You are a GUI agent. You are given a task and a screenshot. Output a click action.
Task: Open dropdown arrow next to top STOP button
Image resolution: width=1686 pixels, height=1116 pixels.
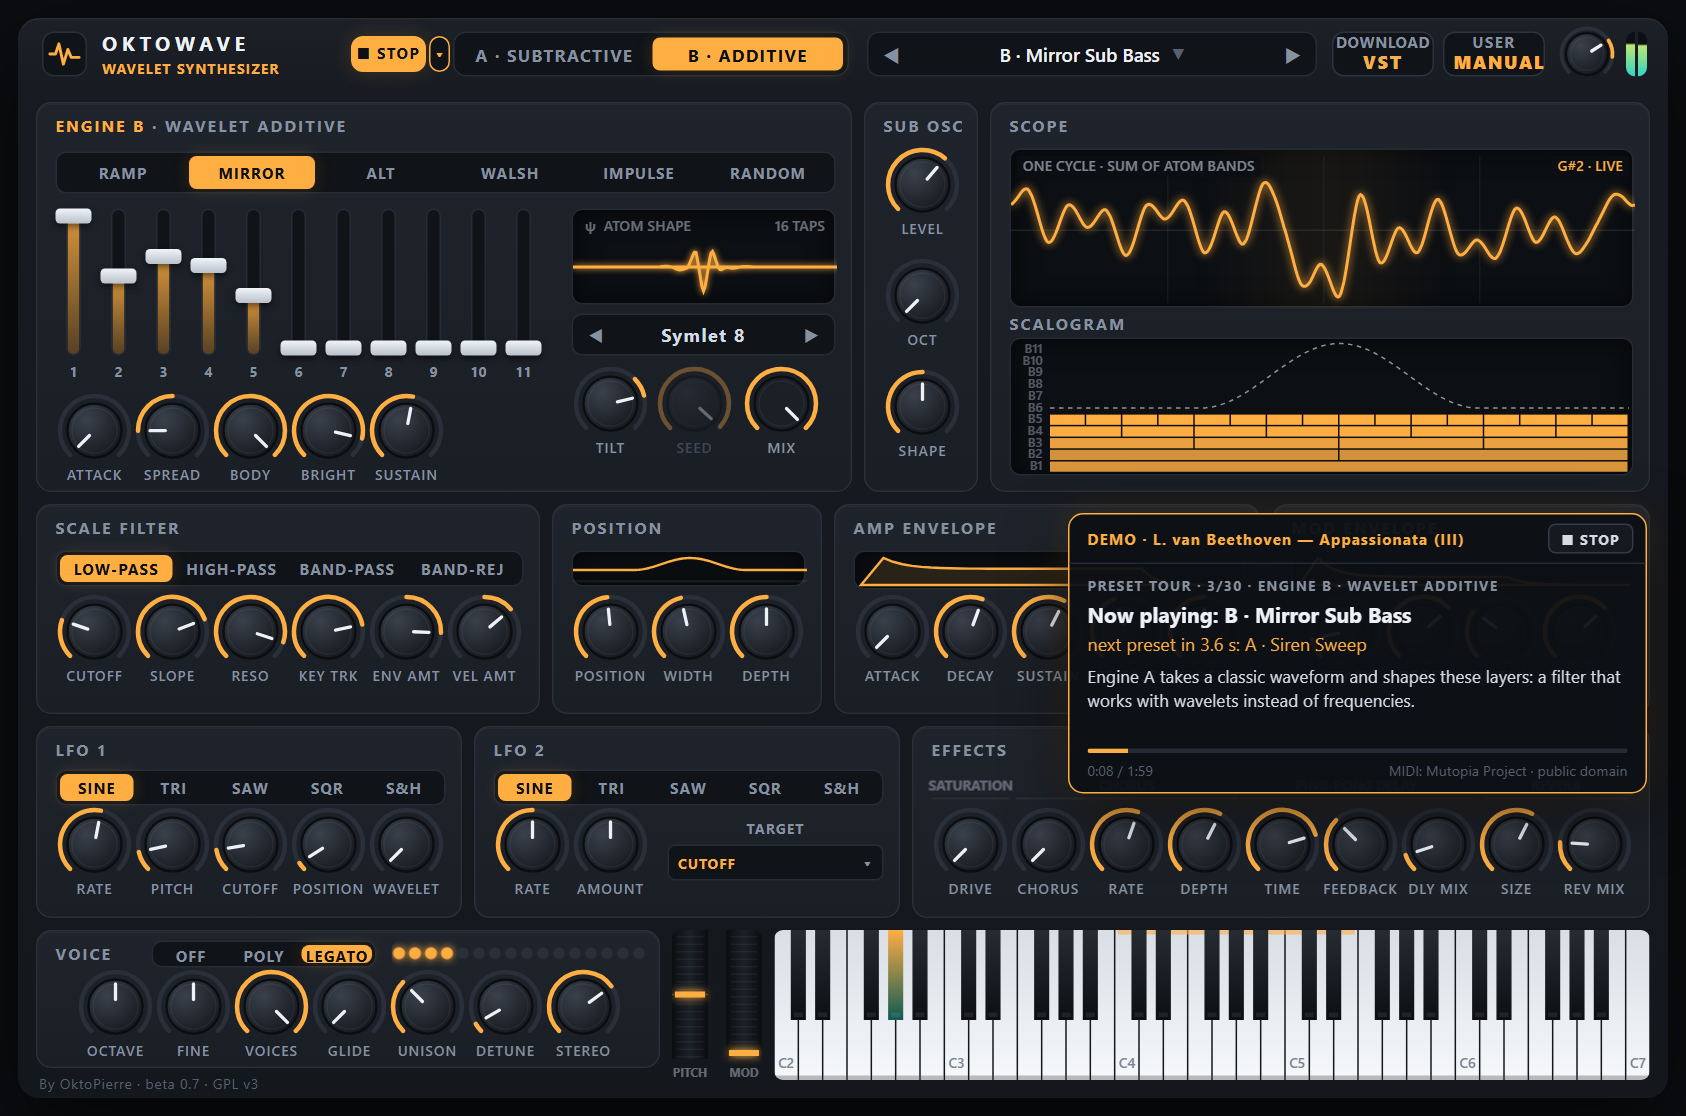pyautogui.click(x=439, y=54)
